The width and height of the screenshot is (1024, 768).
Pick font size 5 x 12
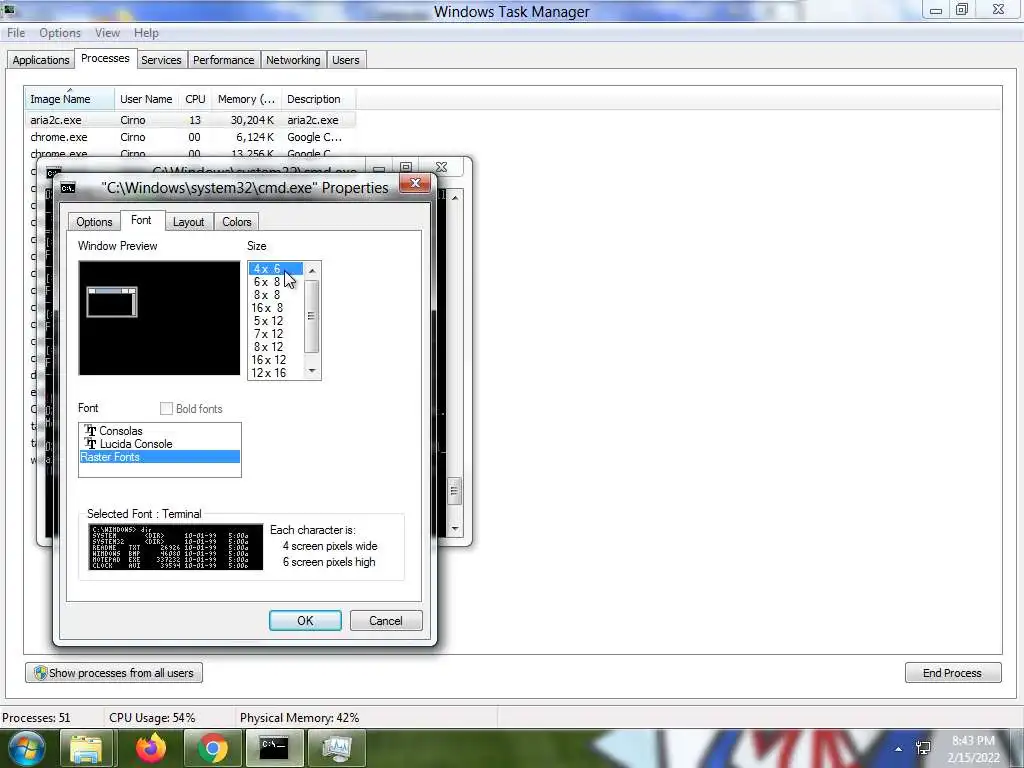tap(276, 321)
